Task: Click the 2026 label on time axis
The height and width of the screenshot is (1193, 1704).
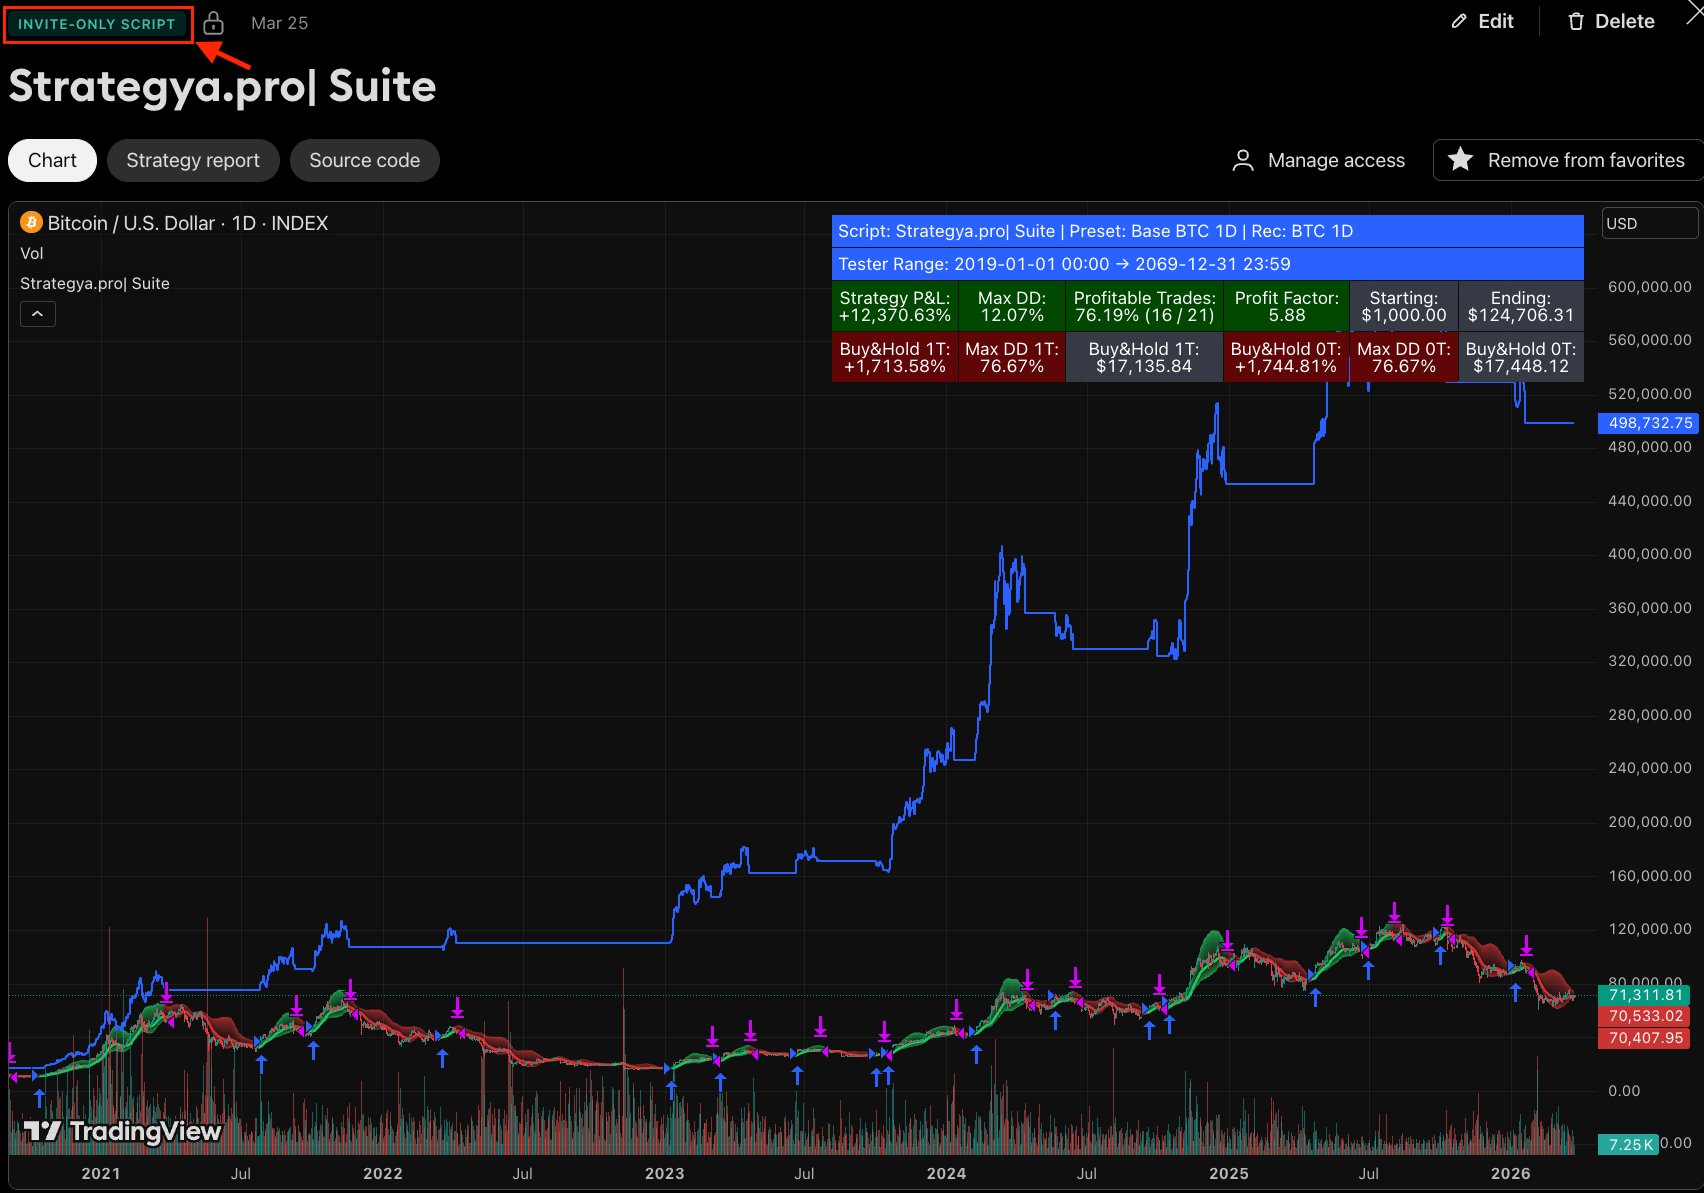Action: click(1511, 1173)
